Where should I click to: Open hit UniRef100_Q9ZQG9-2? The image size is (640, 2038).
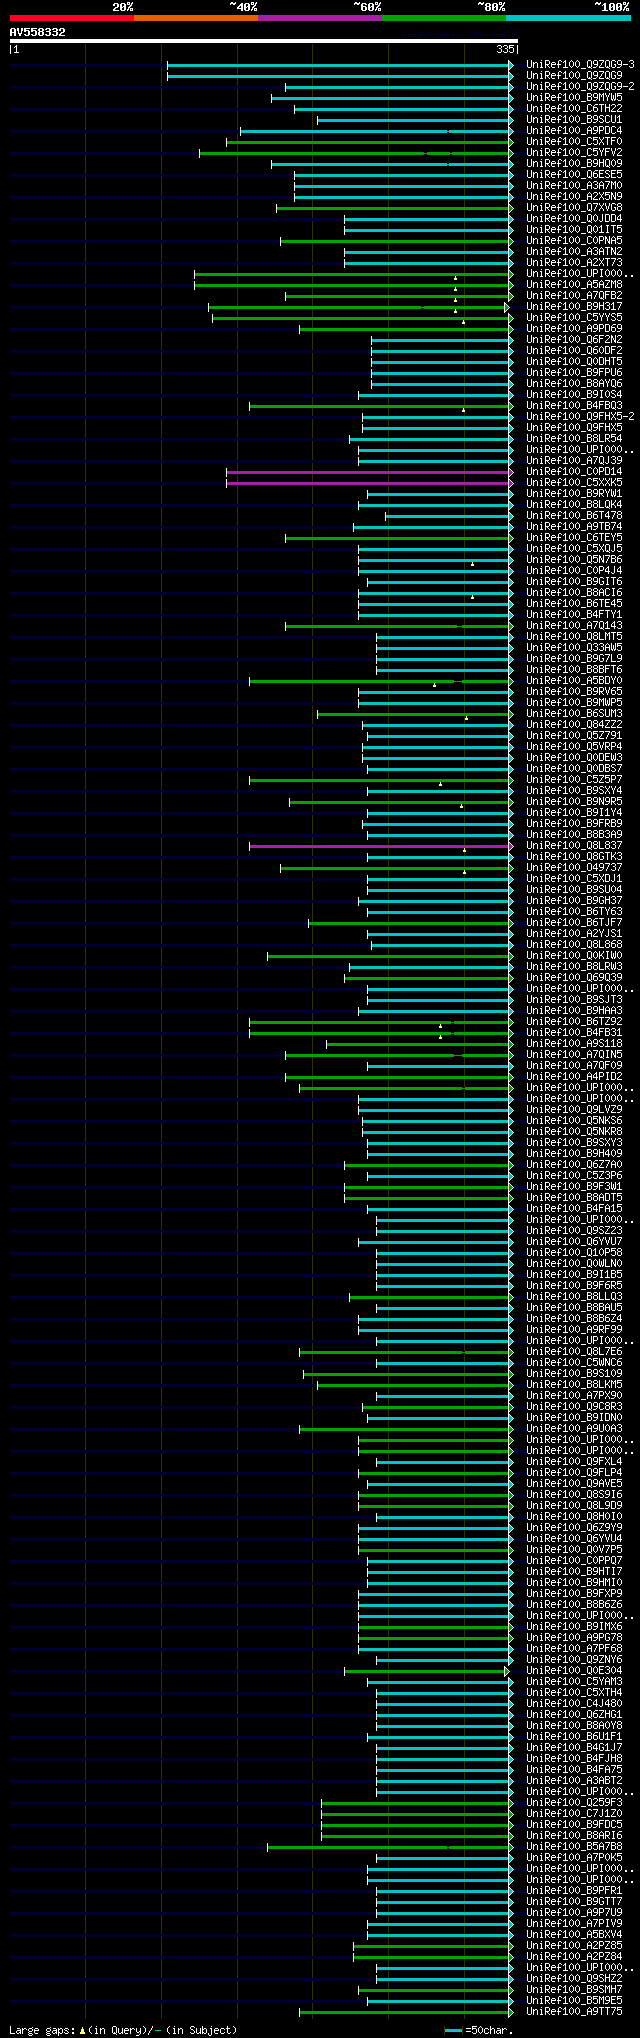click(x=581, y=86)
